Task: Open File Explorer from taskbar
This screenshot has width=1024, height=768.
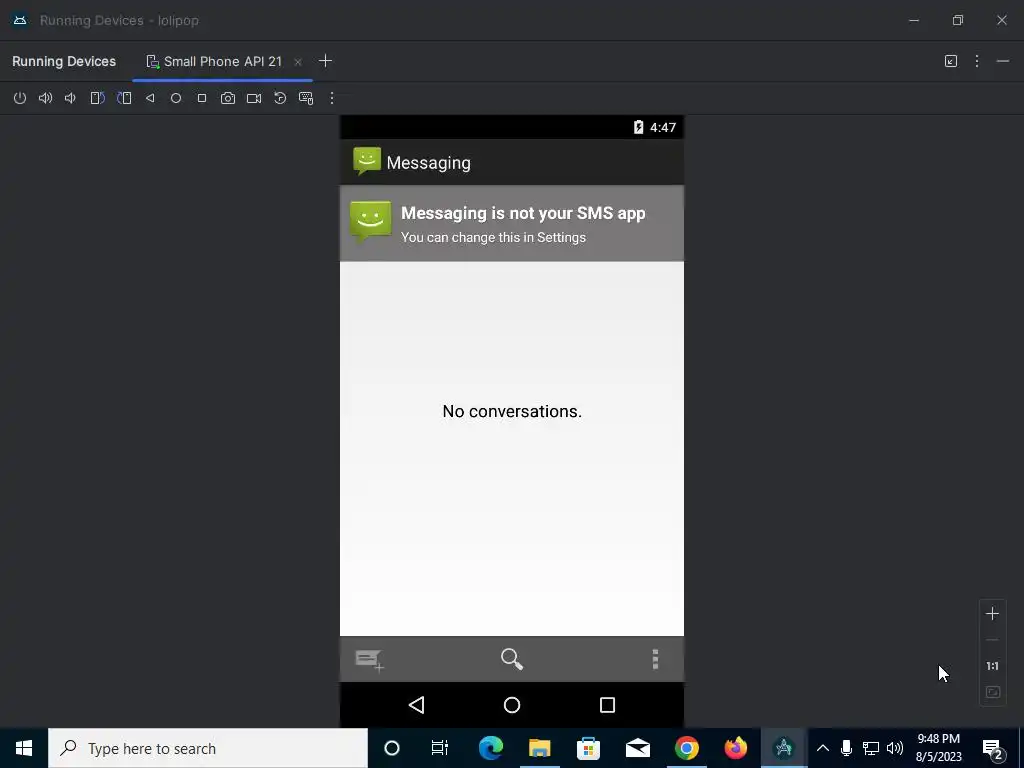Action: 539,748
